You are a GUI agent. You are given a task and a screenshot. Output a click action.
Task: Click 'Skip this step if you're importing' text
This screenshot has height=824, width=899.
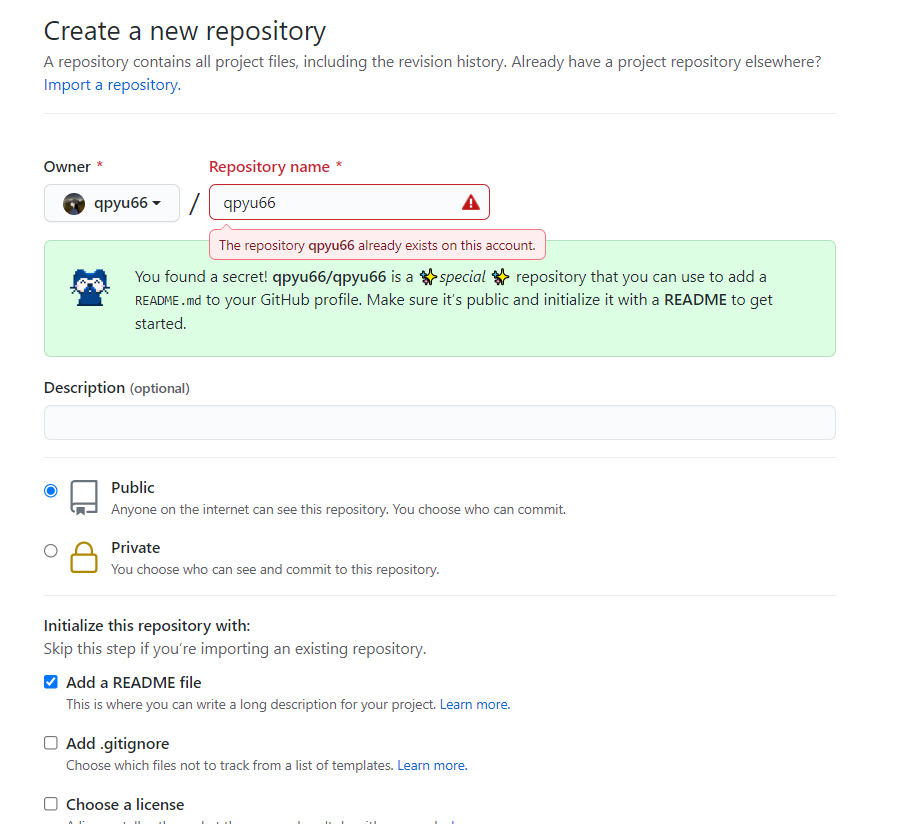(235, 649)
